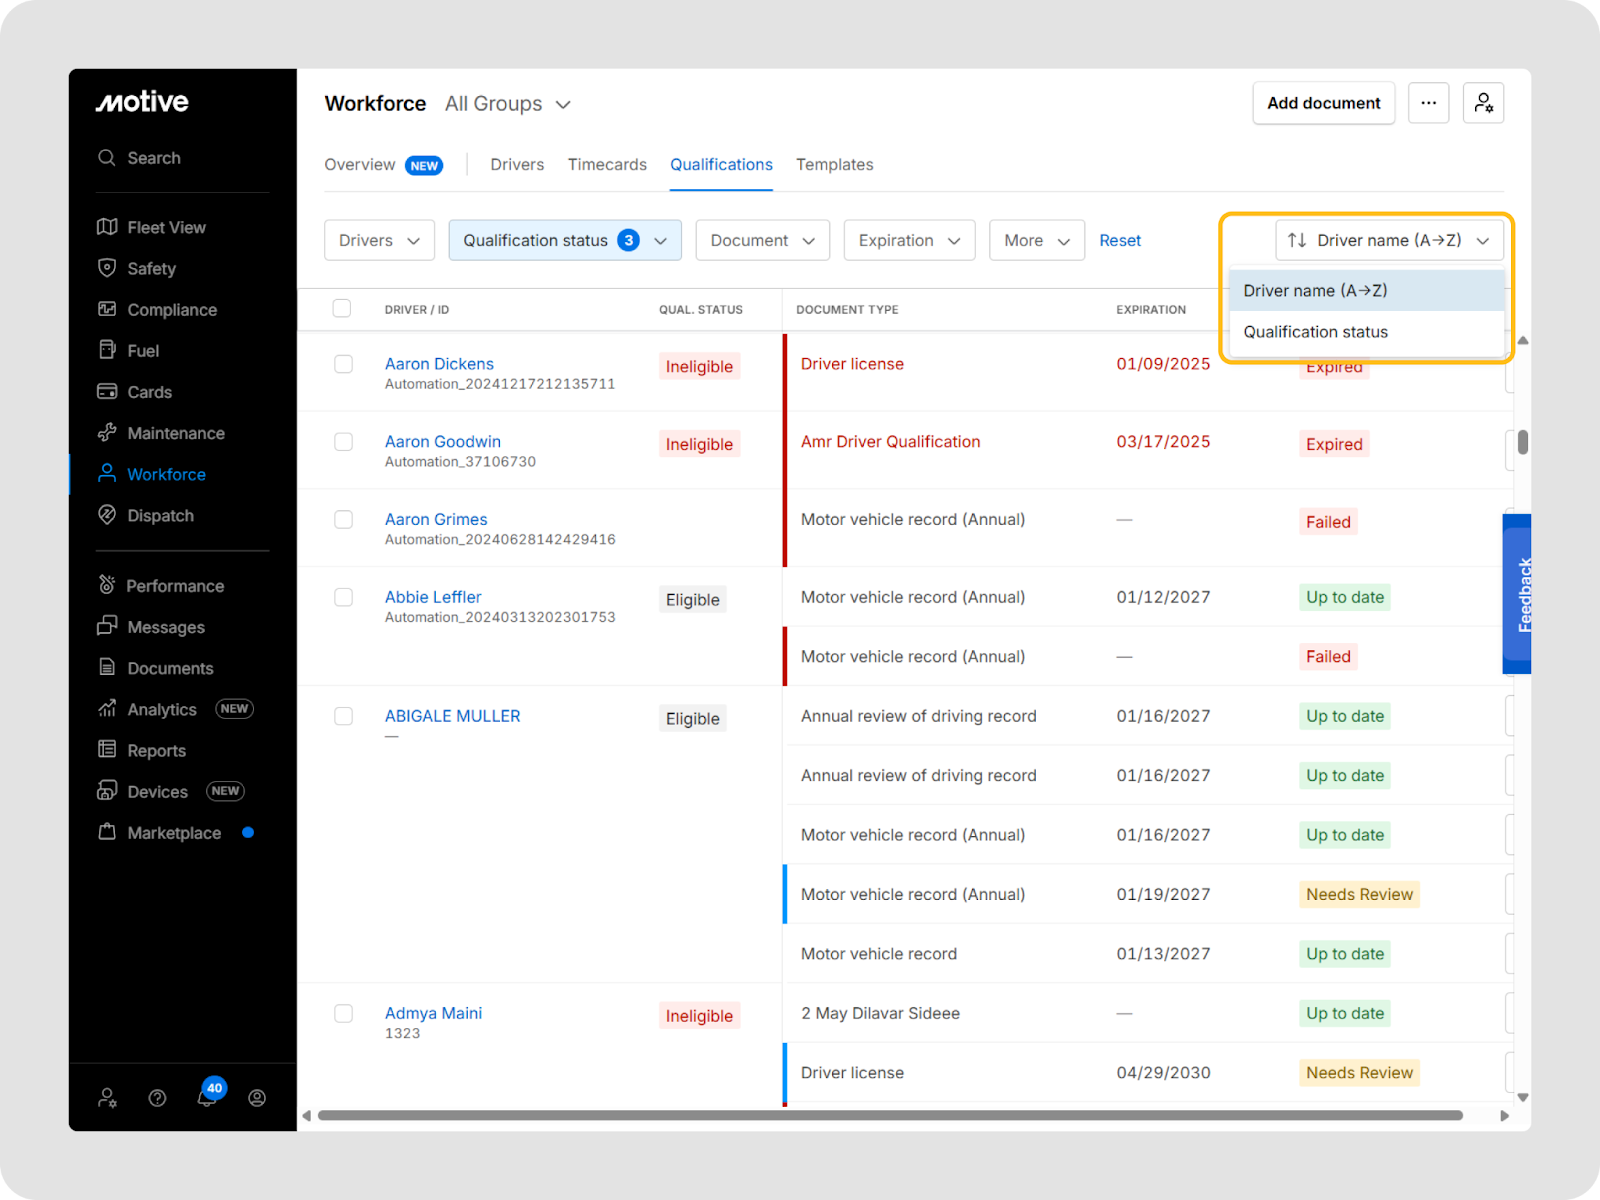This screenshot has height=1200, width=1600.
Task: Choose Qualification status sort option
Action: [x=1315, y=332]
